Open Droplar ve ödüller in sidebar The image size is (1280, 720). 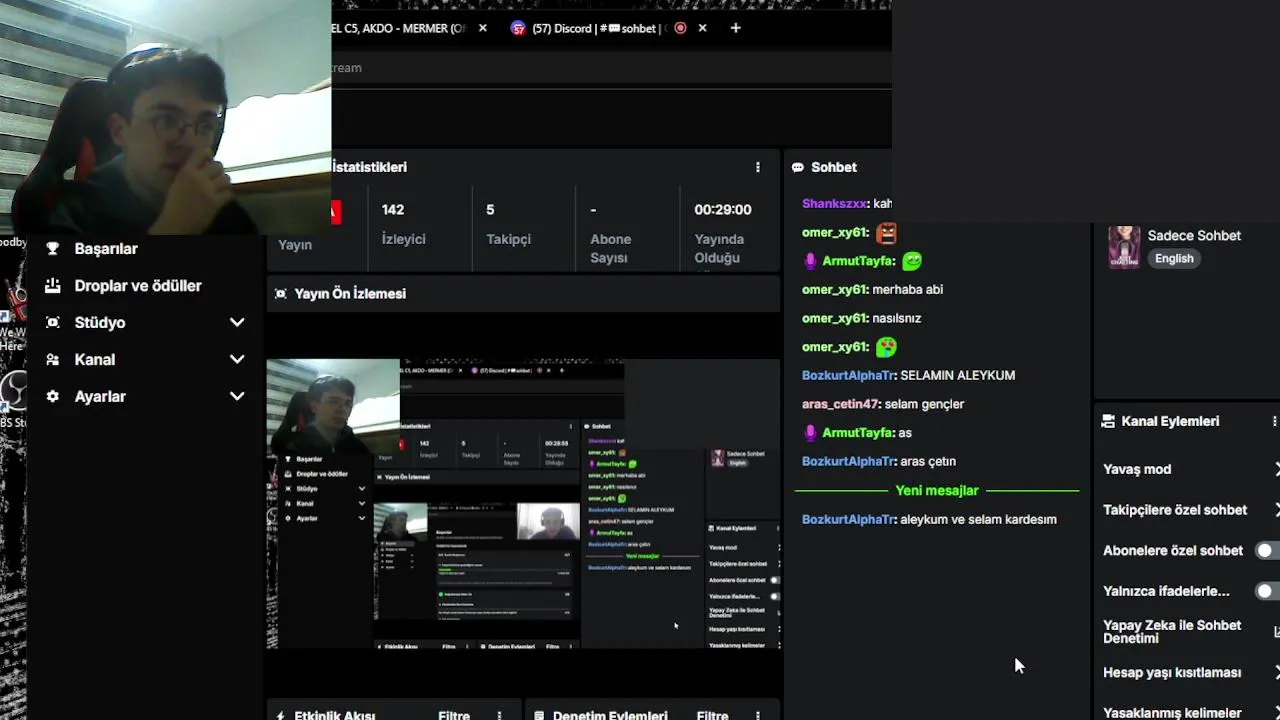pyautogui.click(x=138, y=285)
